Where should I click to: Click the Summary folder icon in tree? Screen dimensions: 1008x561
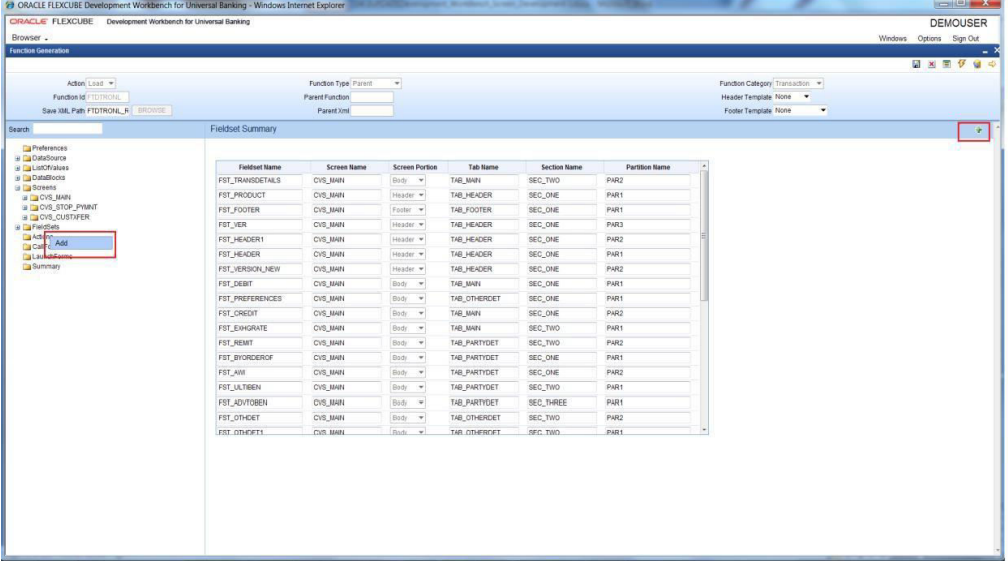[27, 267]
